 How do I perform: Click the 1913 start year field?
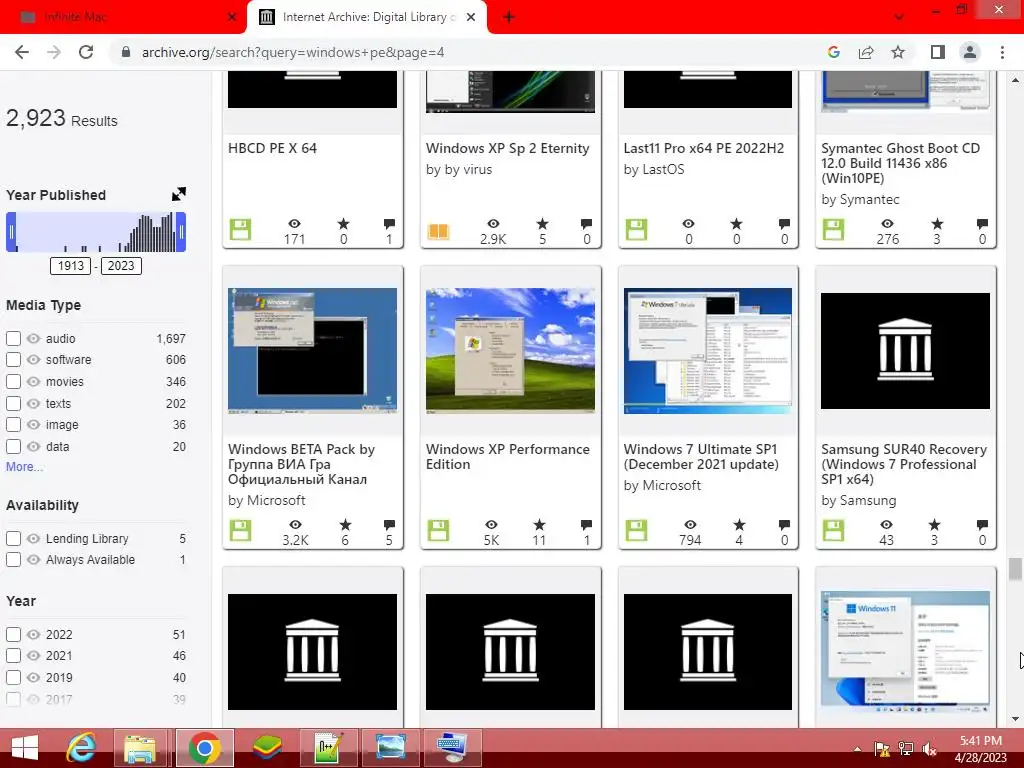click(x=71, y=266)
